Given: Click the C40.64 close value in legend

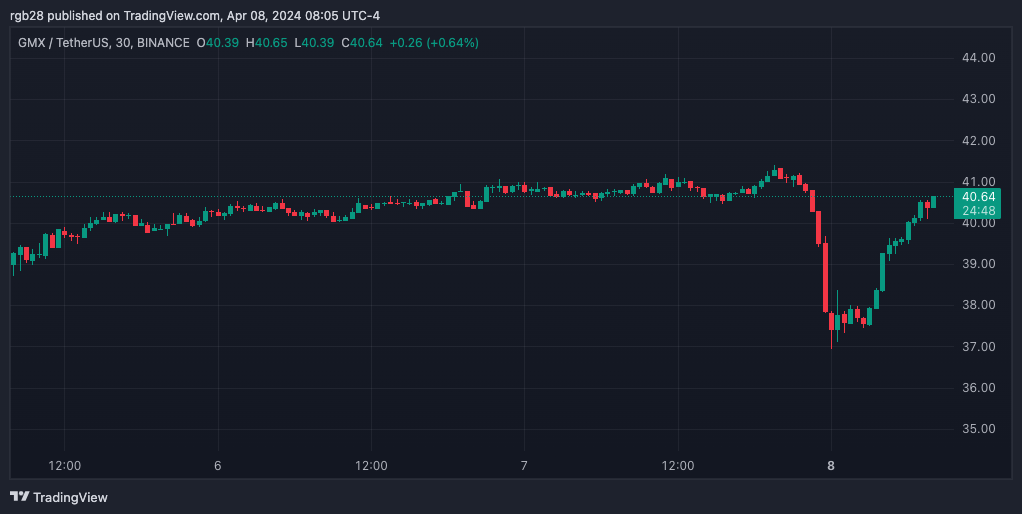Looking at the screenshot, I should point(361,43).
